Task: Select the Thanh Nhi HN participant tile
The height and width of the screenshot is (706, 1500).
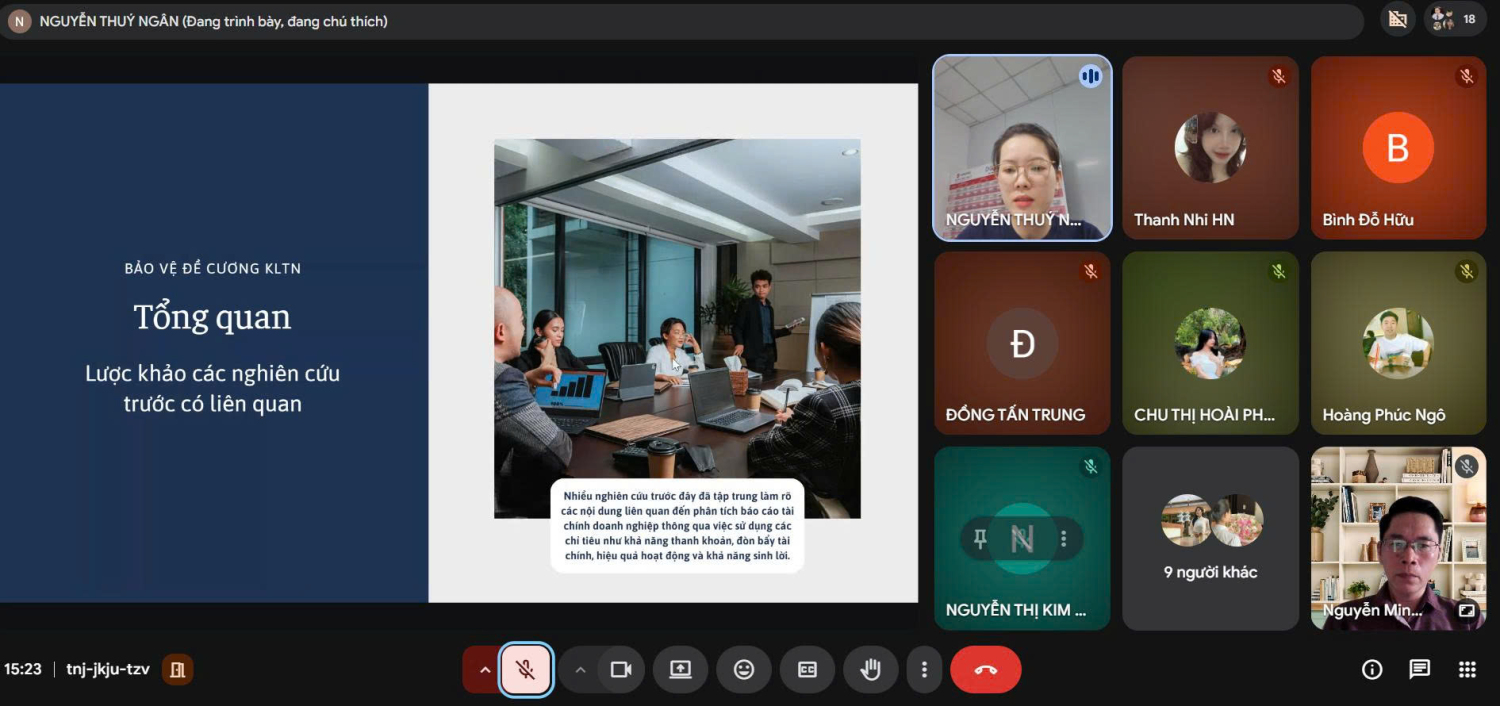Action: coord(1210,148)
